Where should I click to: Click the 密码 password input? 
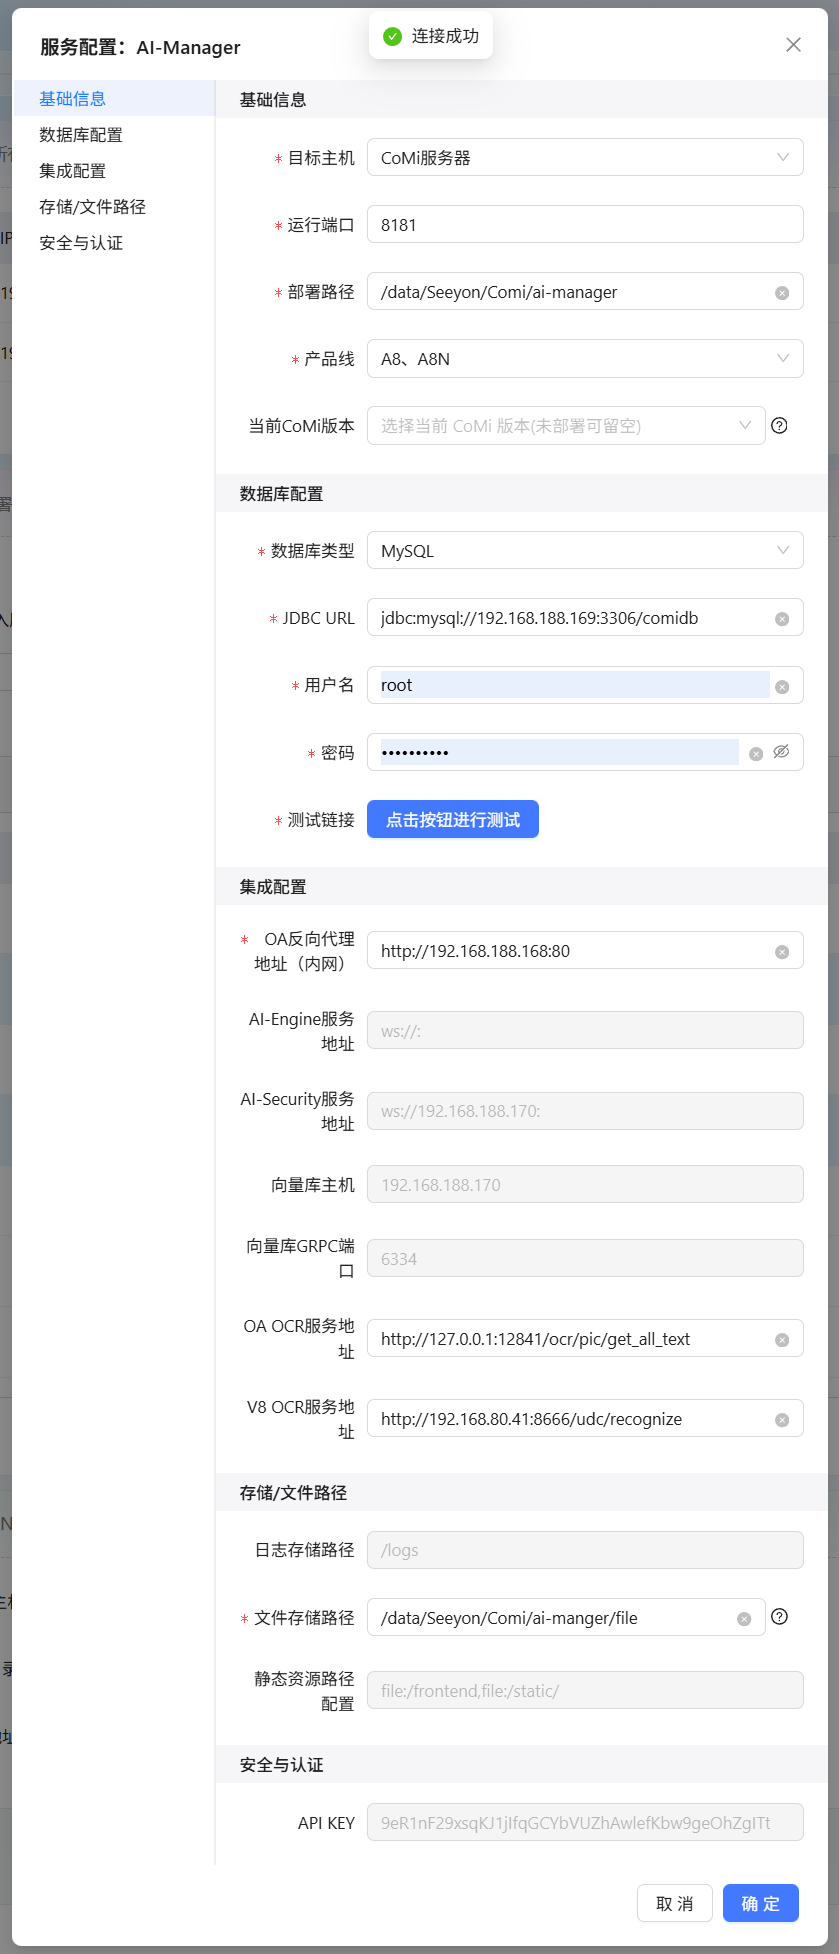pyautogui.click(x=585, y=752)
